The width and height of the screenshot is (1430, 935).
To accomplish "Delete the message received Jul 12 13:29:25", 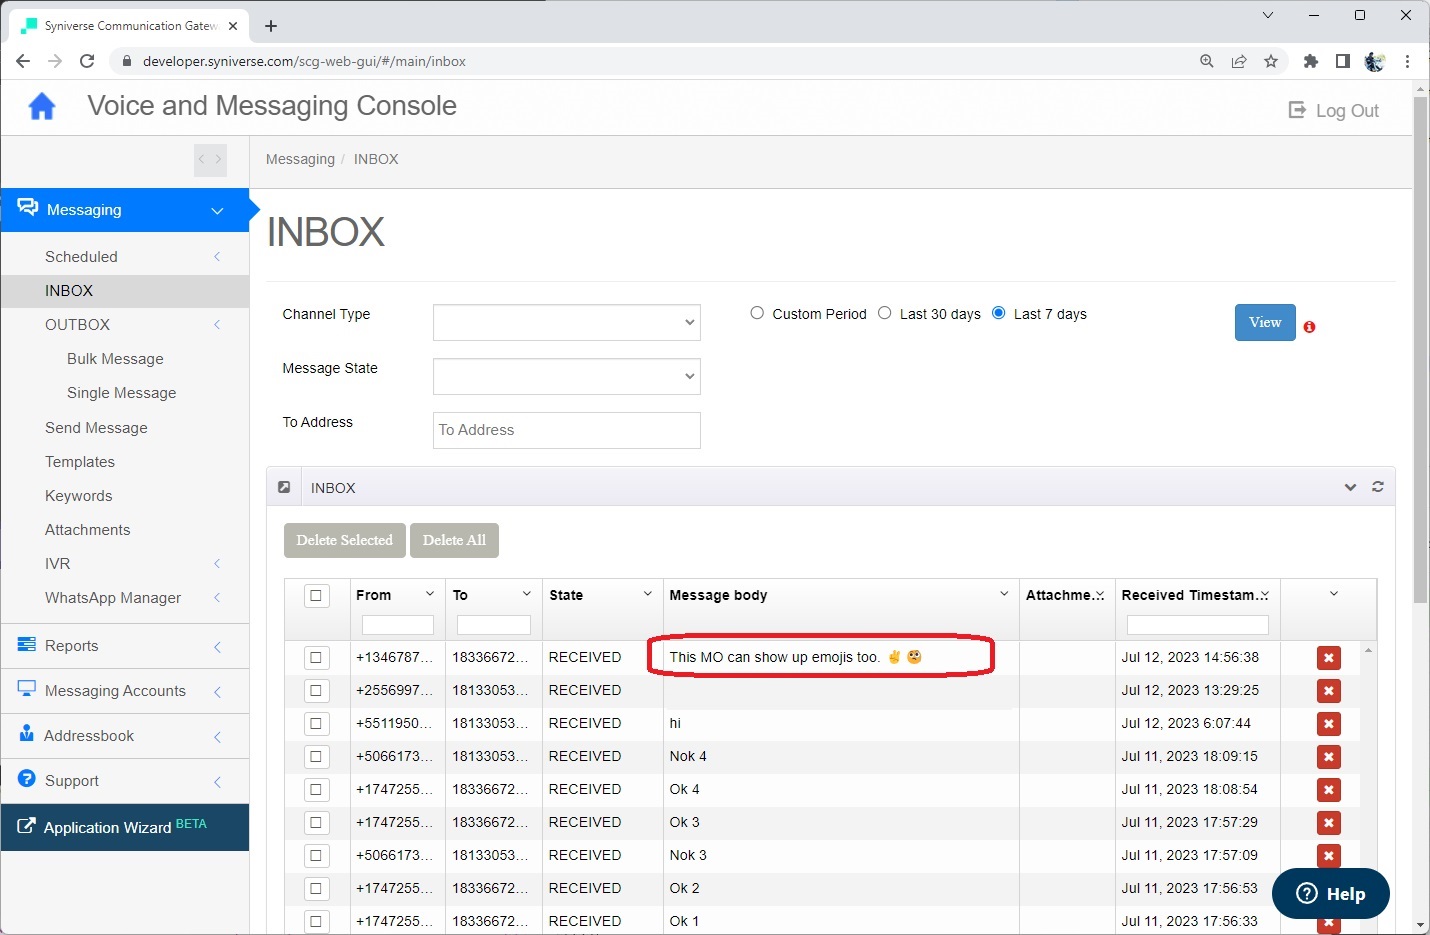I will (x=1328, y=691).
